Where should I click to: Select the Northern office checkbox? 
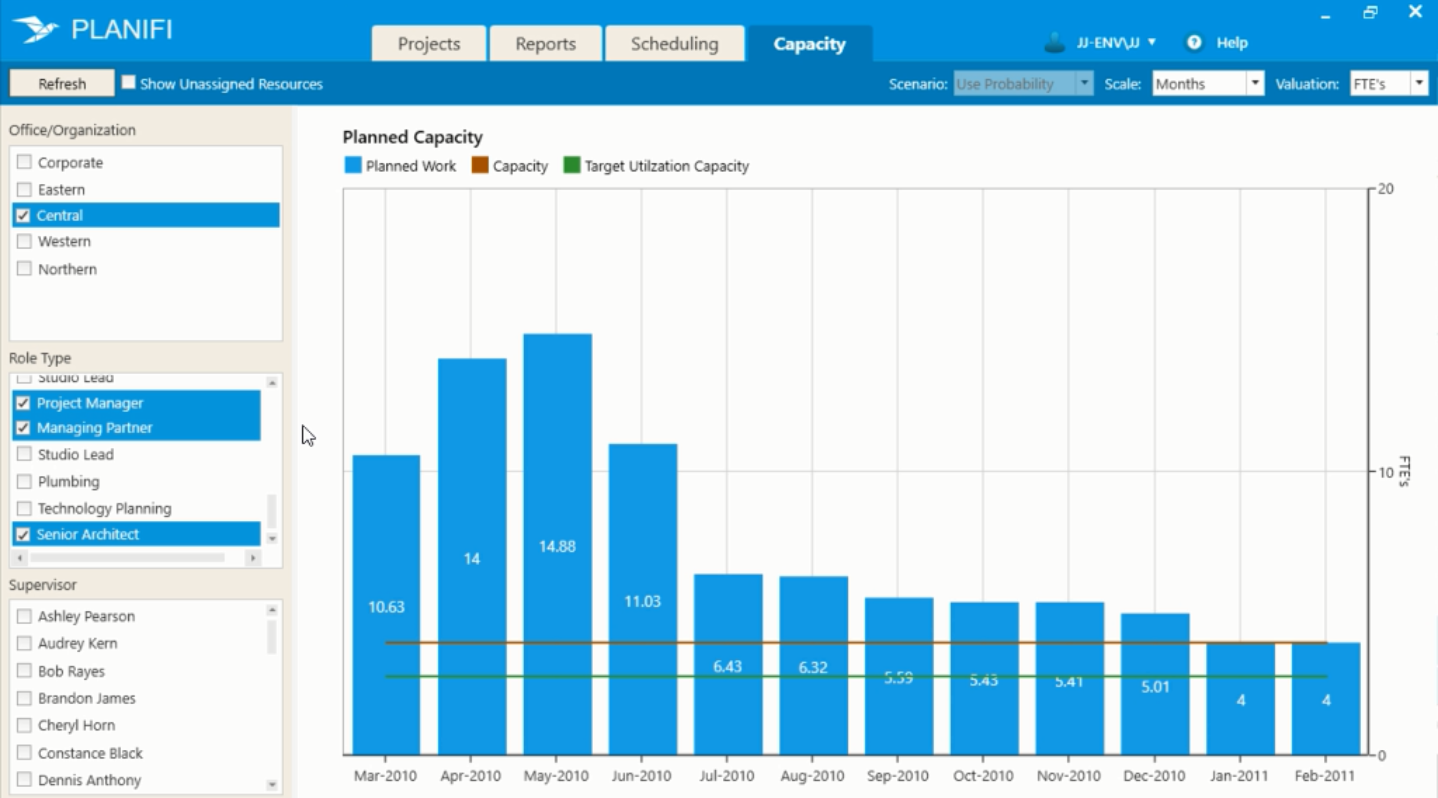tap(24, 269)
